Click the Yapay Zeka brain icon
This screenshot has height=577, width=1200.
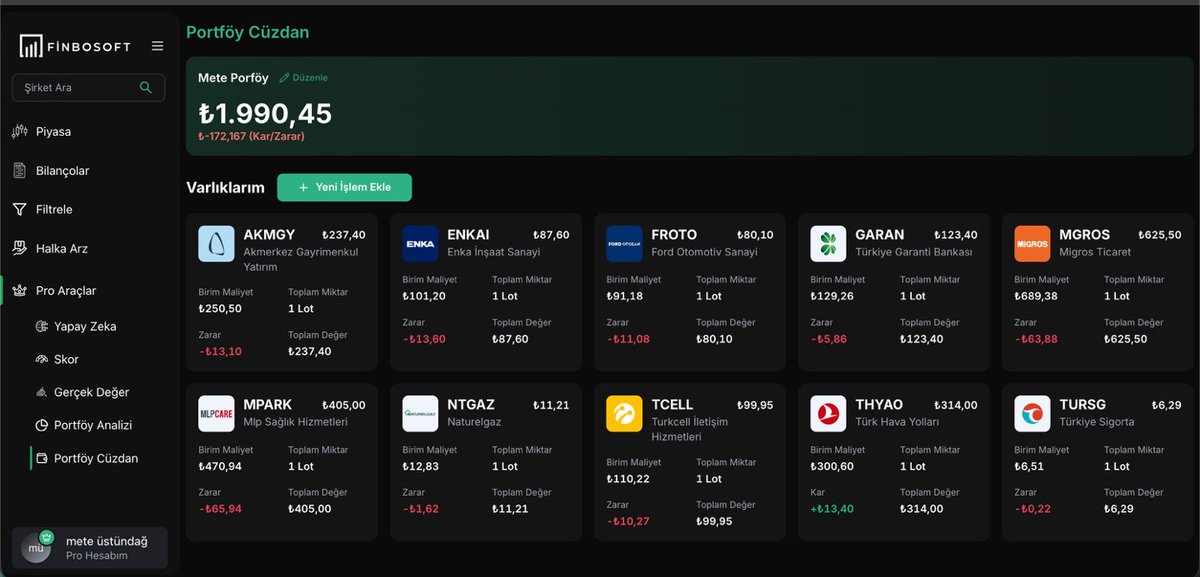click(x=41, y=327)
